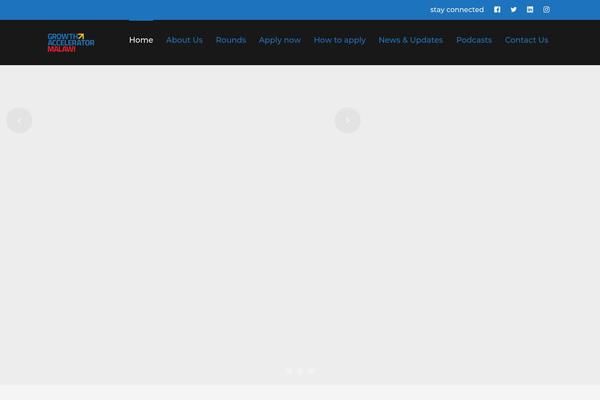Click the stay connected text
The image size is (600, 400).
[457, 10]
